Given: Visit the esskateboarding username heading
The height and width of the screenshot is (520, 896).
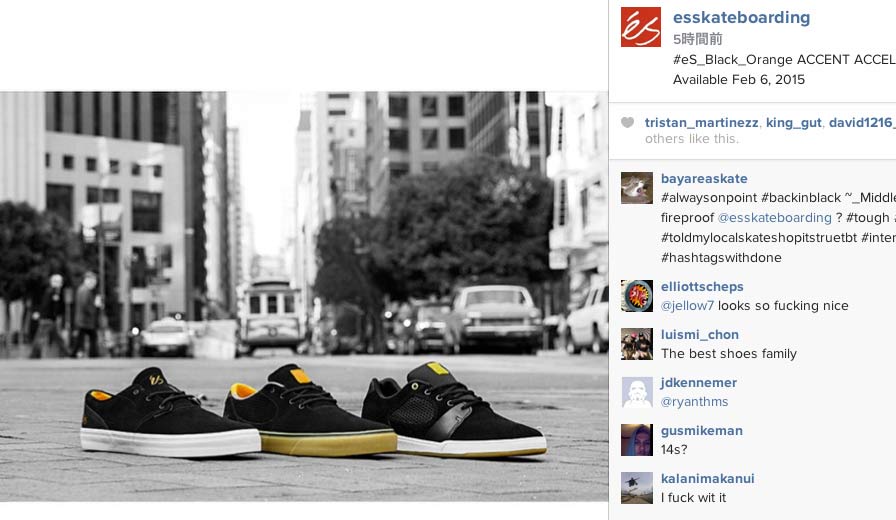Looking at the screenshot, I should 741,18.
